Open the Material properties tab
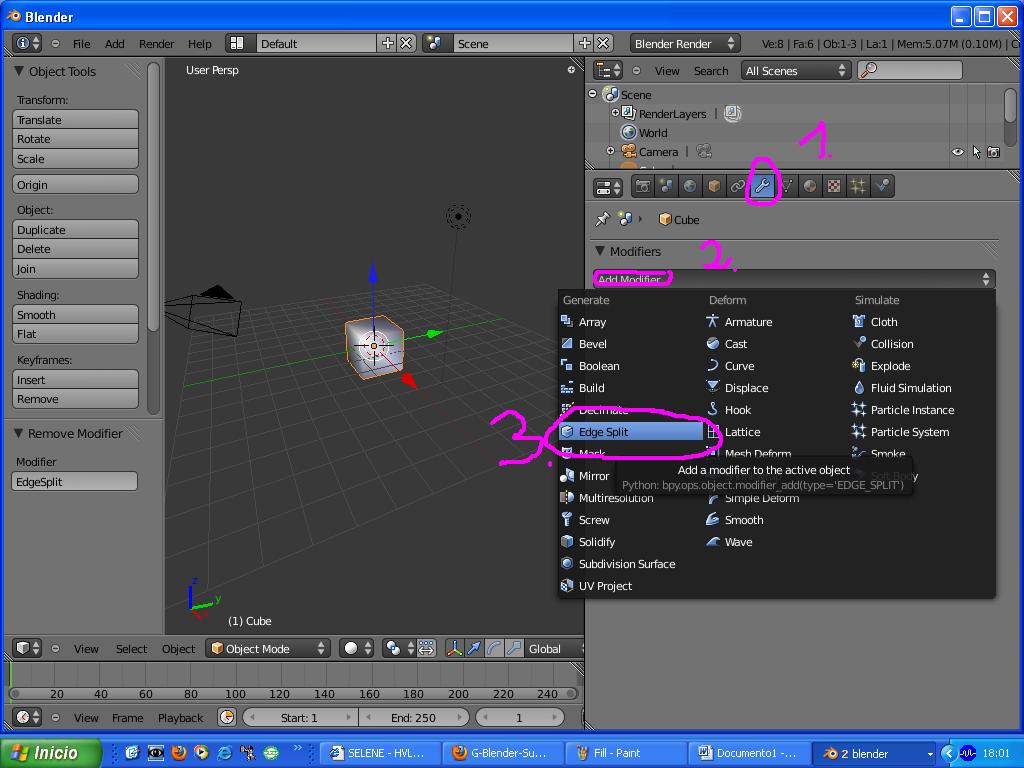Viewport: 1024px width, 768px height. point(810,186)
